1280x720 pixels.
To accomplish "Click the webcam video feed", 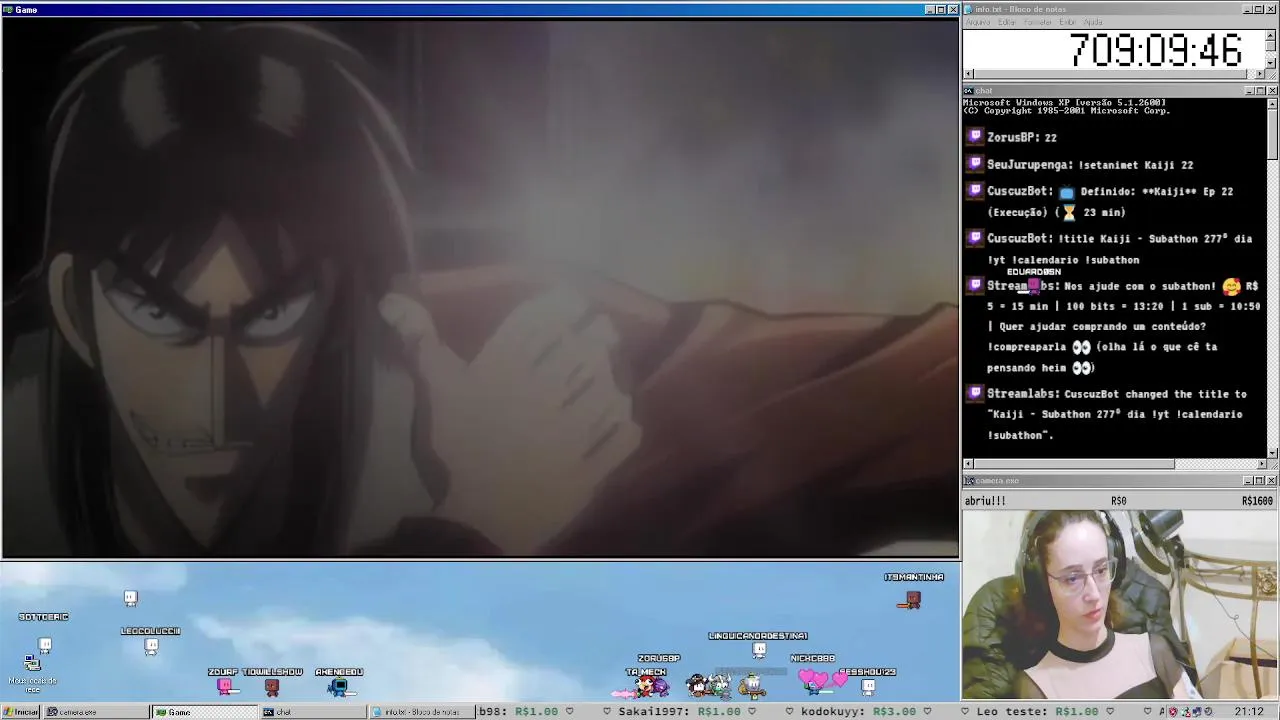I will pos(1120,604).
